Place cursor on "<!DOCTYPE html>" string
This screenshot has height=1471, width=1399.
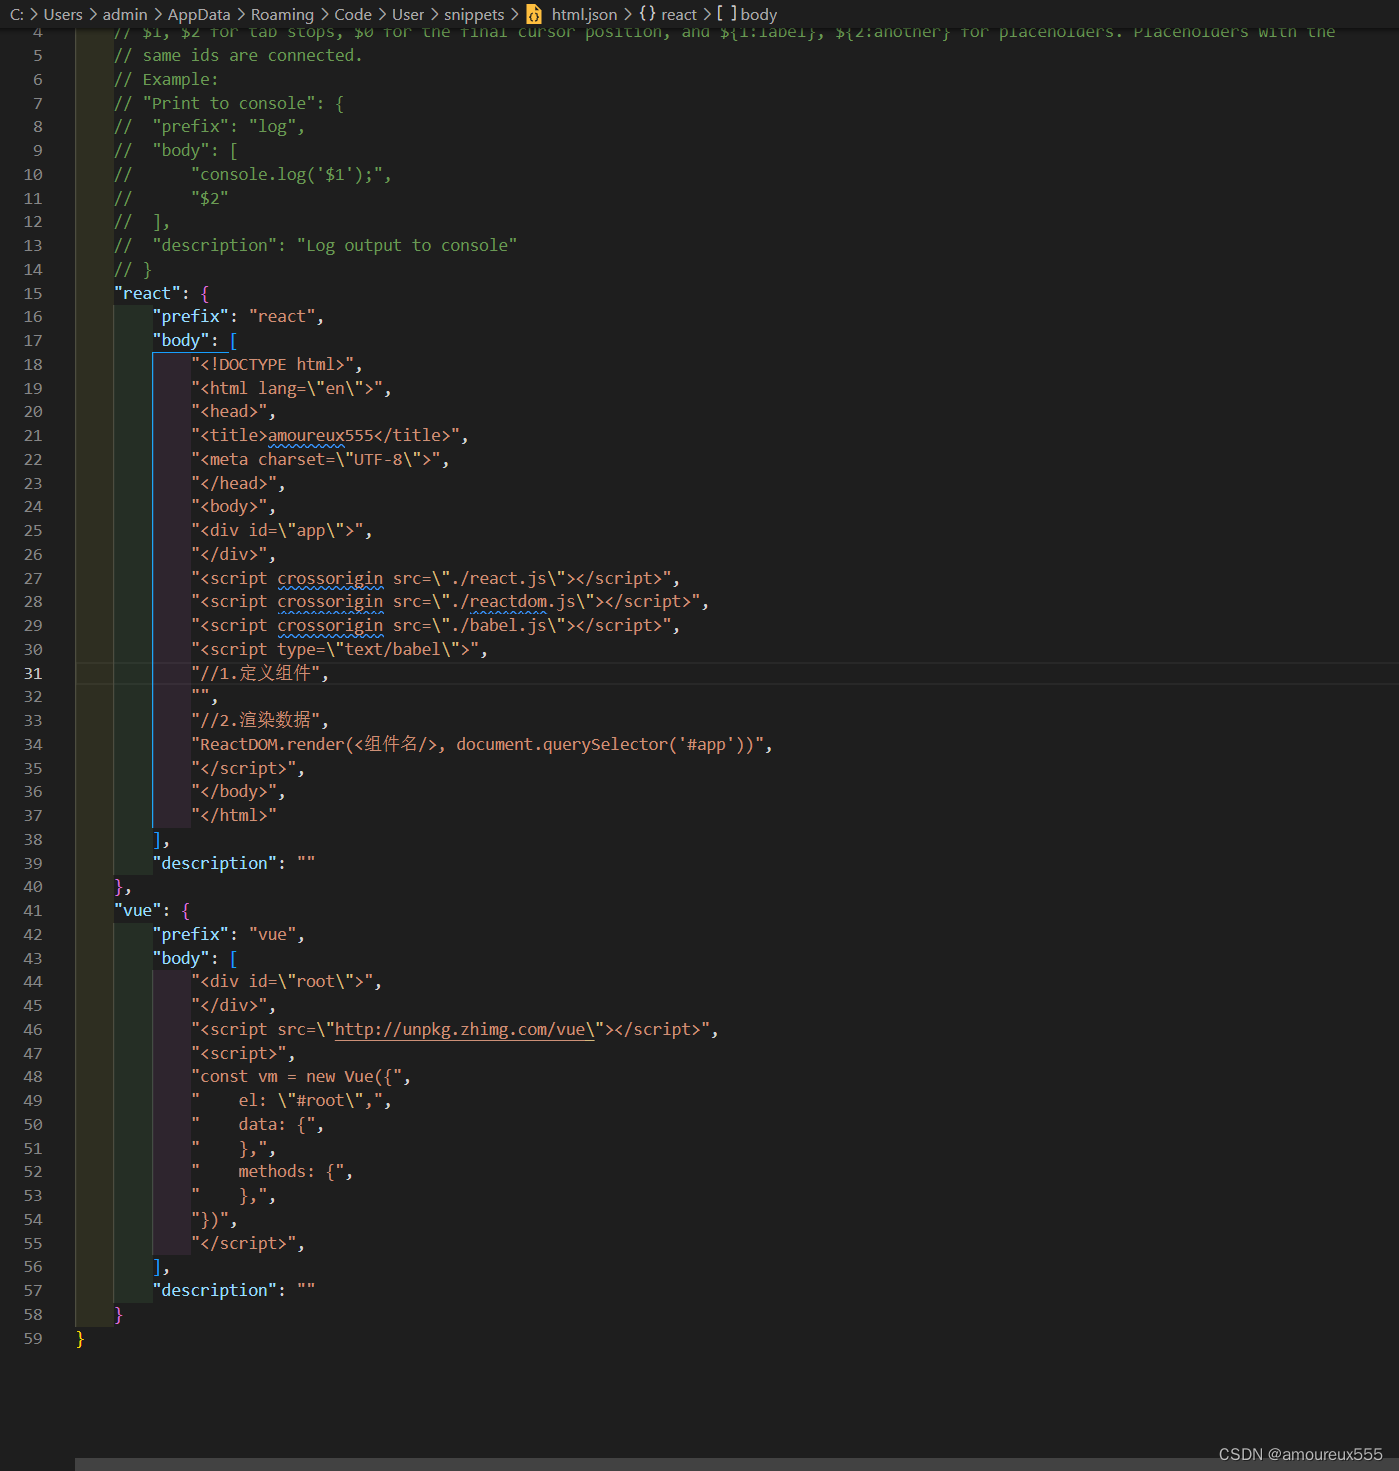pyautogui.click(x=273, y=364)
